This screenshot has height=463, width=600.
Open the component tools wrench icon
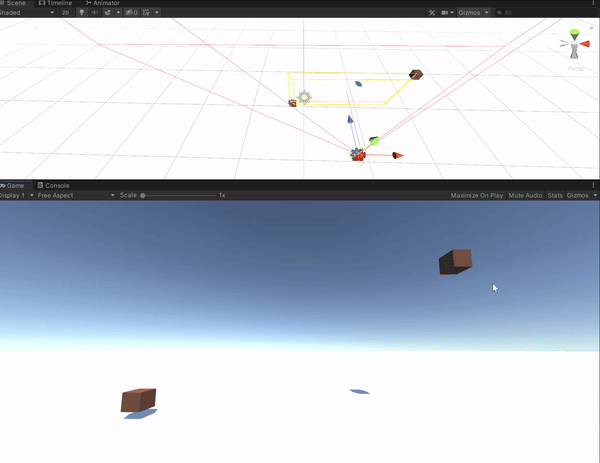(432, 13)
